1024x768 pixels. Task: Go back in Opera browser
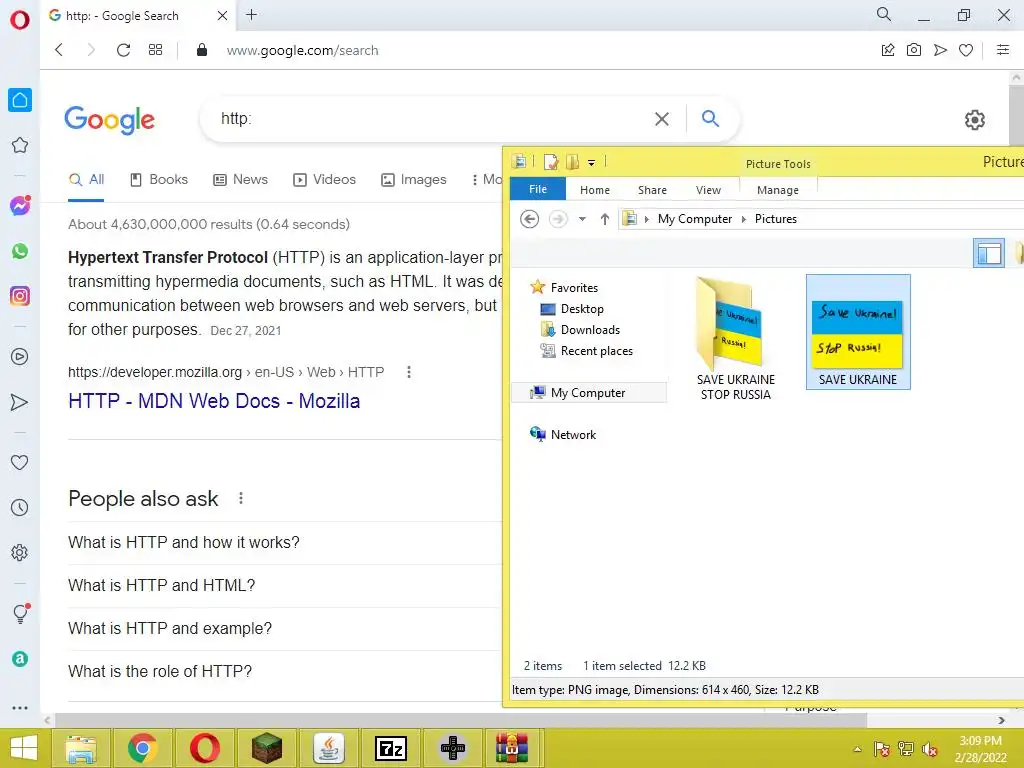coord(59,50)
